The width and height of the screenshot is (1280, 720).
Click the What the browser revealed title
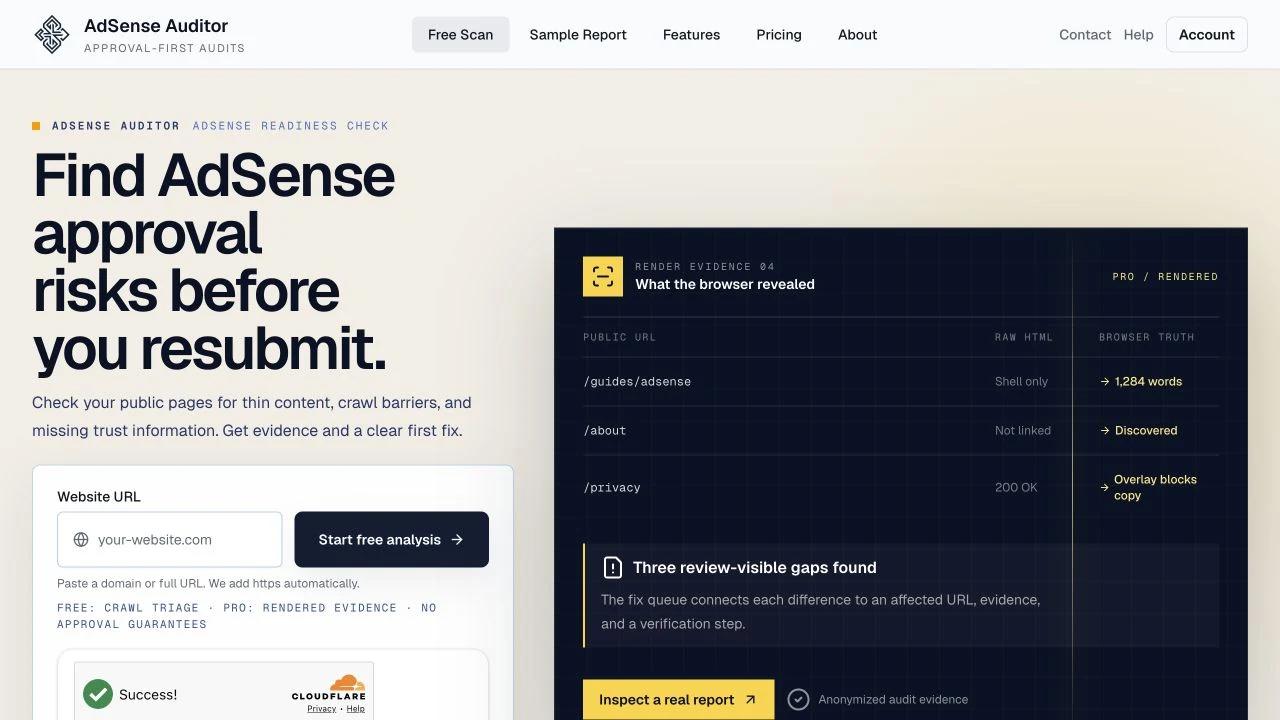(x=725, y=285)
